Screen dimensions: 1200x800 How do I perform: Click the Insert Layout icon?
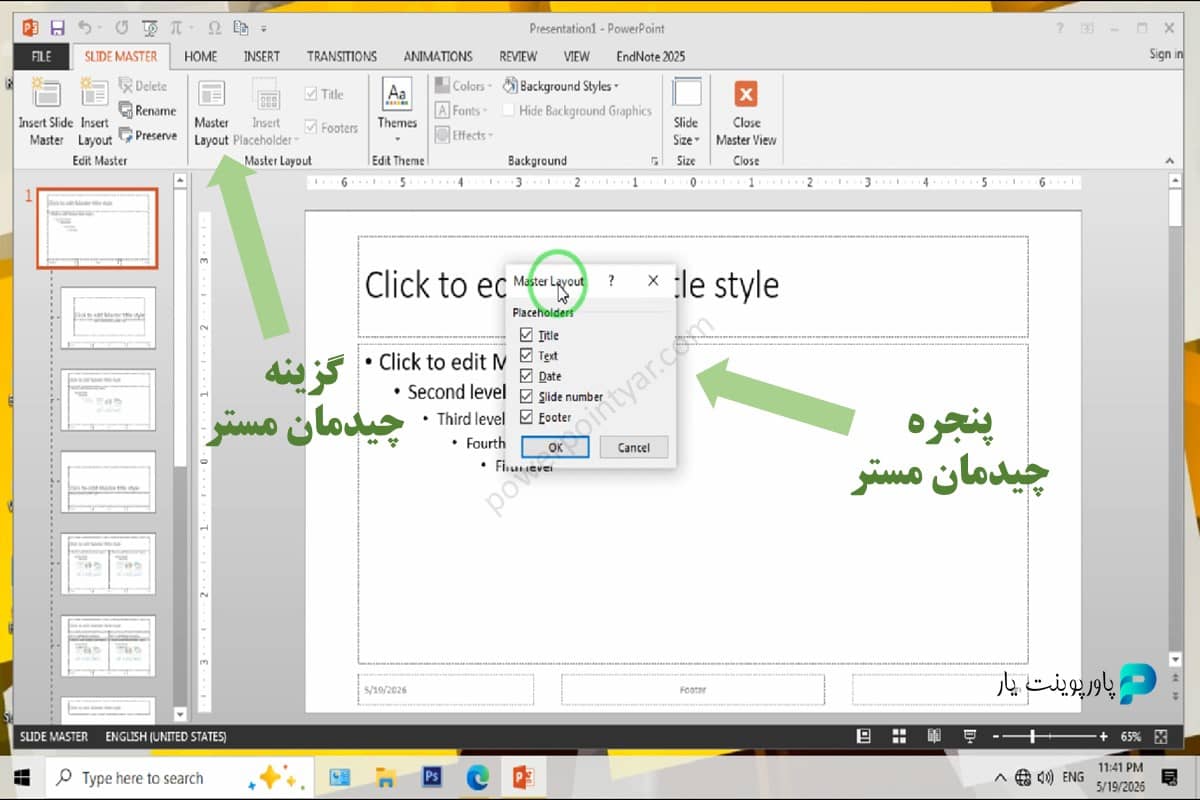point(95,112)
